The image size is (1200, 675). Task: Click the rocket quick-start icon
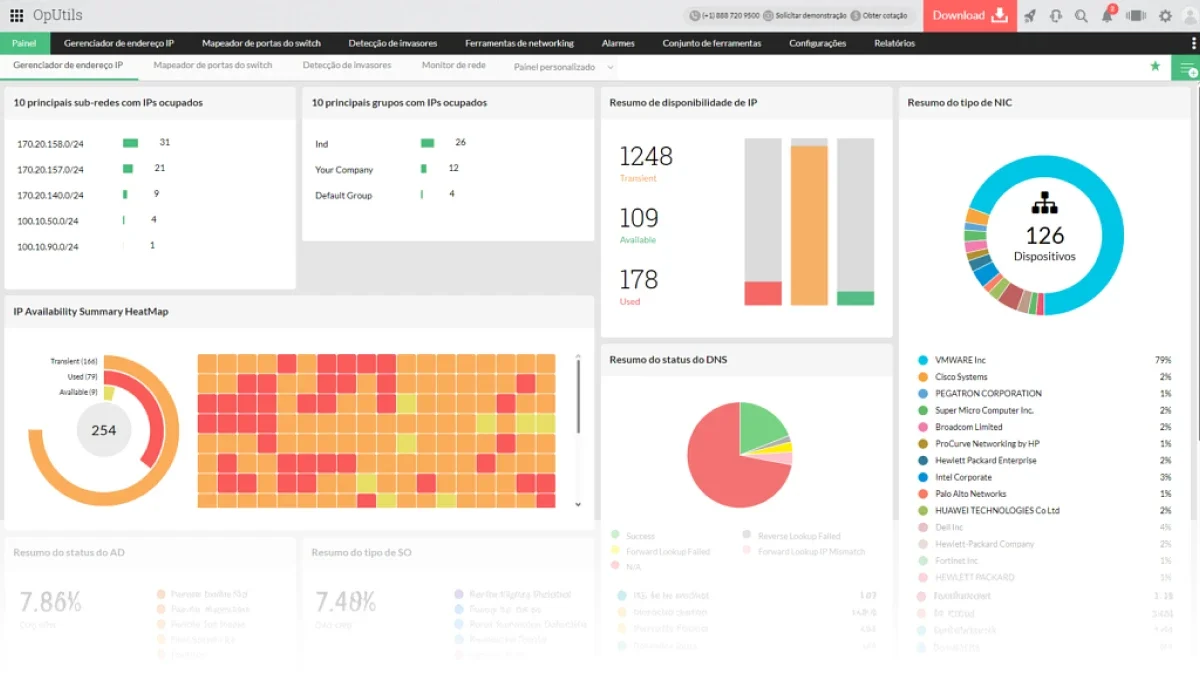tap(1030, 16)
